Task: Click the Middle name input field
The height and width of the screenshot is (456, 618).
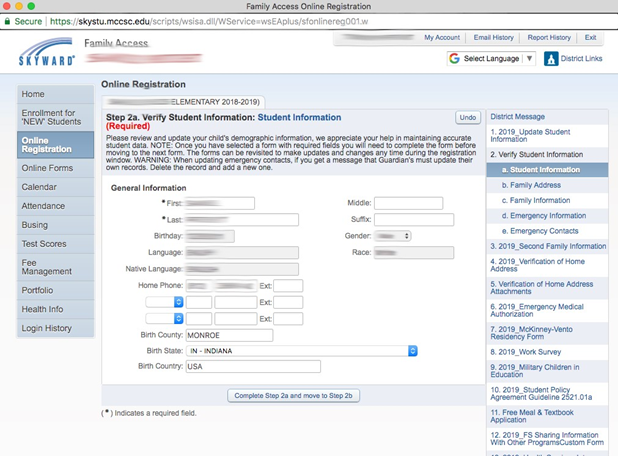Action: [408, 203]
